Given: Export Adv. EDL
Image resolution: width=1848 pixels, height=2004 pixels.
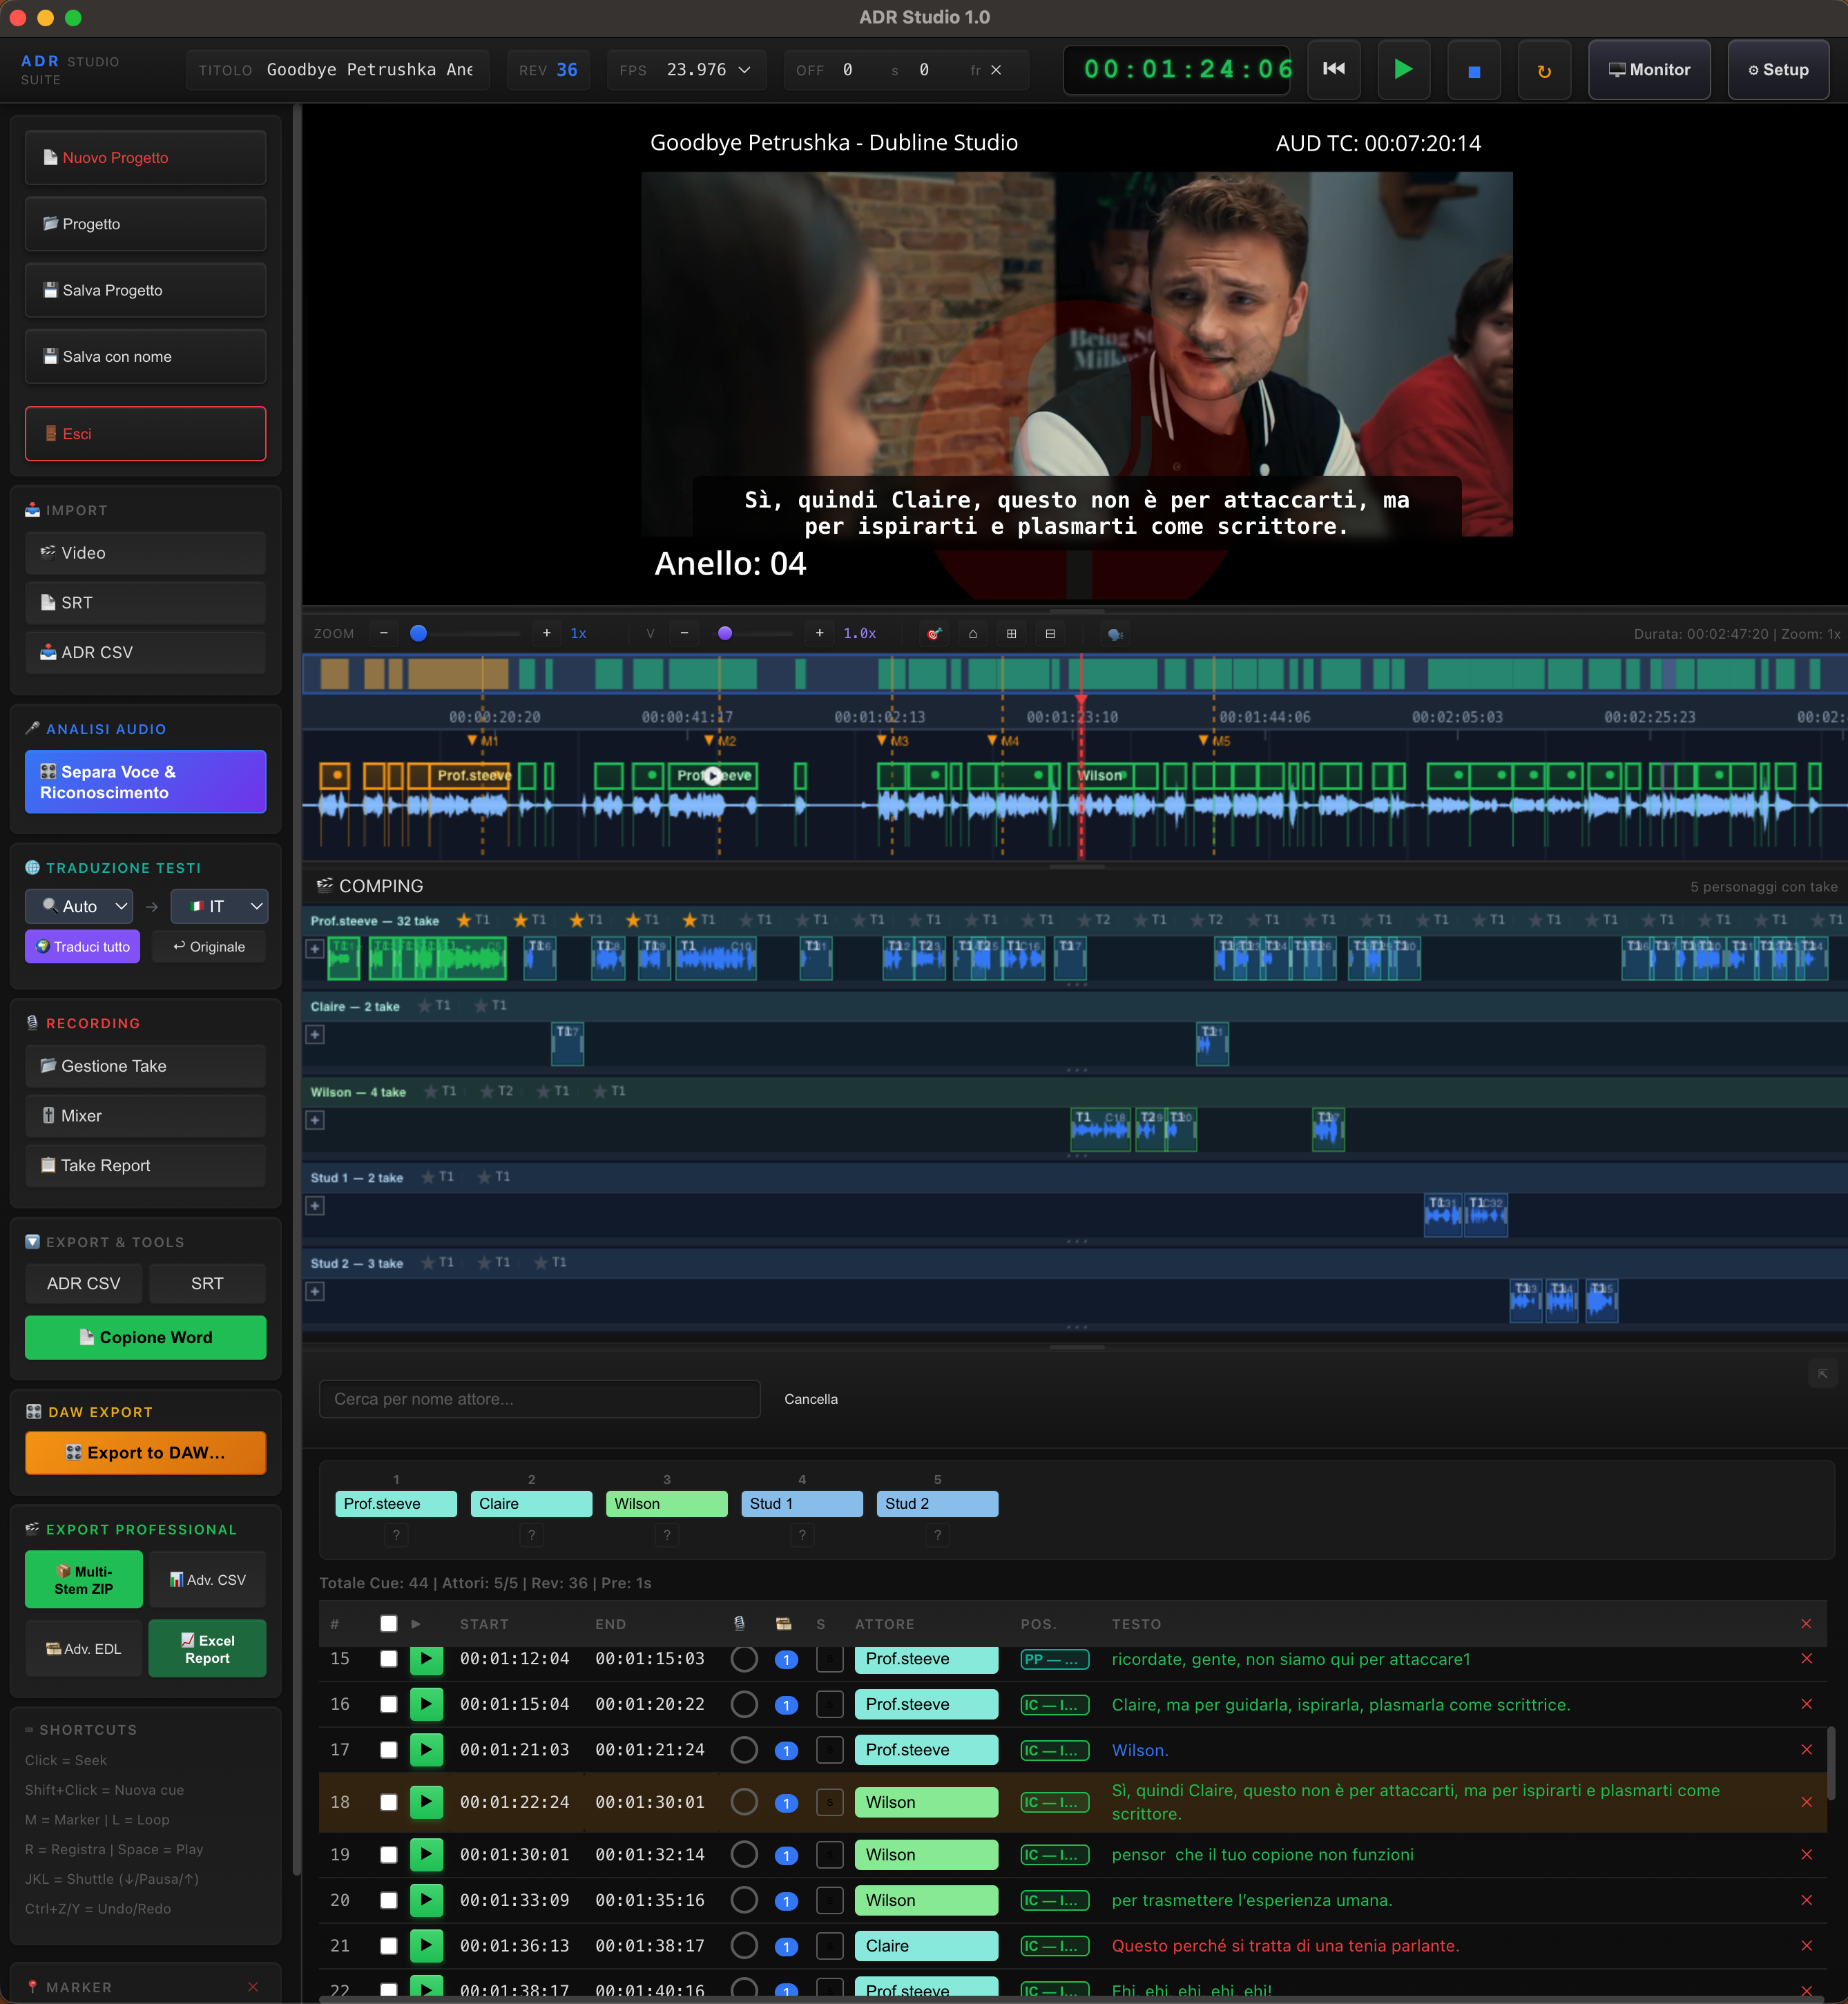Looking at the screenshot, I should 84,1648.
